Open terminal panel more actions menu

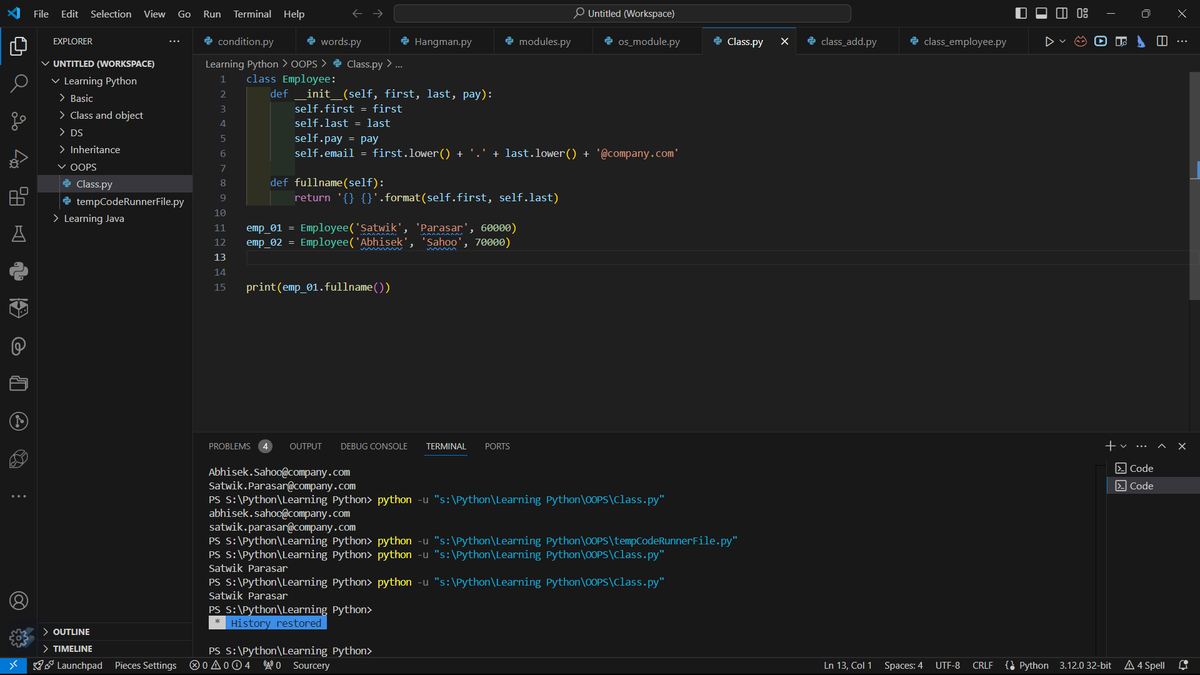1142,446
